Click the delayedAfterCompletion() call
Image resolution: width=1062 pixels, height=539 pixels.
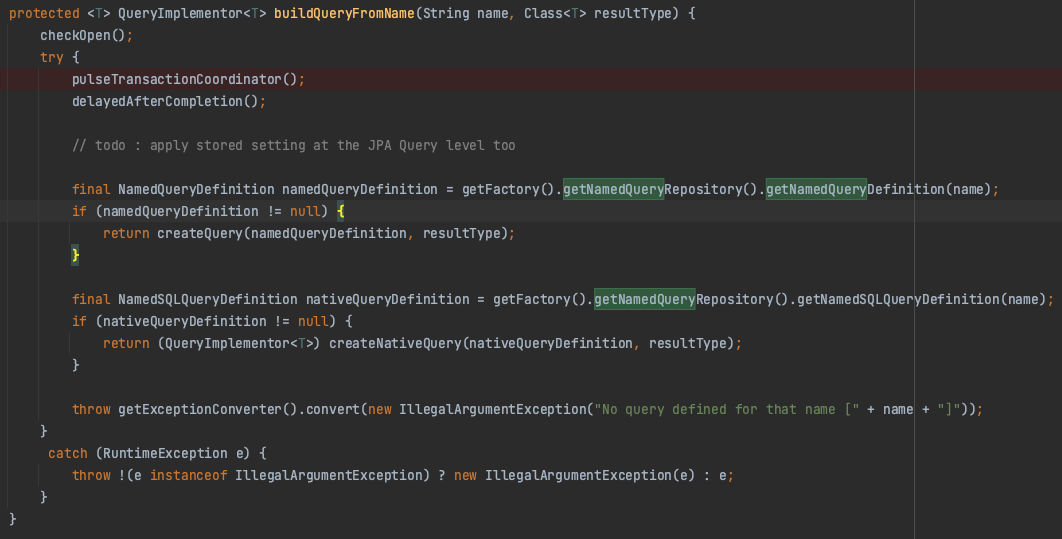click(165, 102)
